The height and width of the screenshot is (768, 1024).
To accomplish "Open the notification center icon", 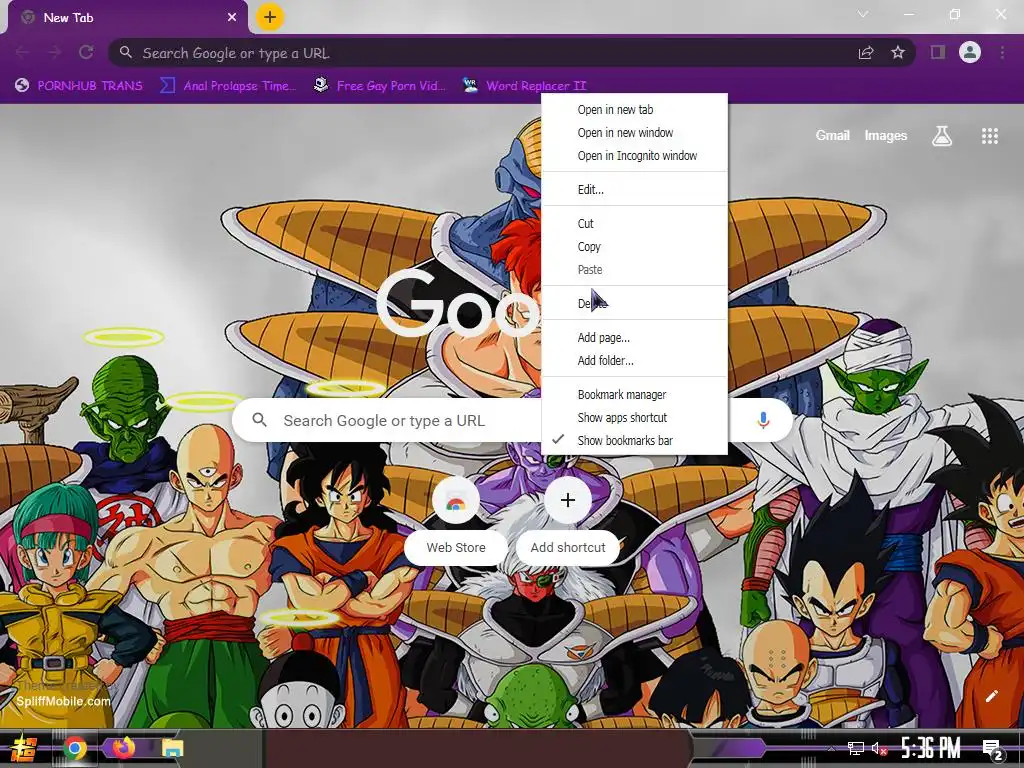I will pyautogui.click(x=993, y=749).
